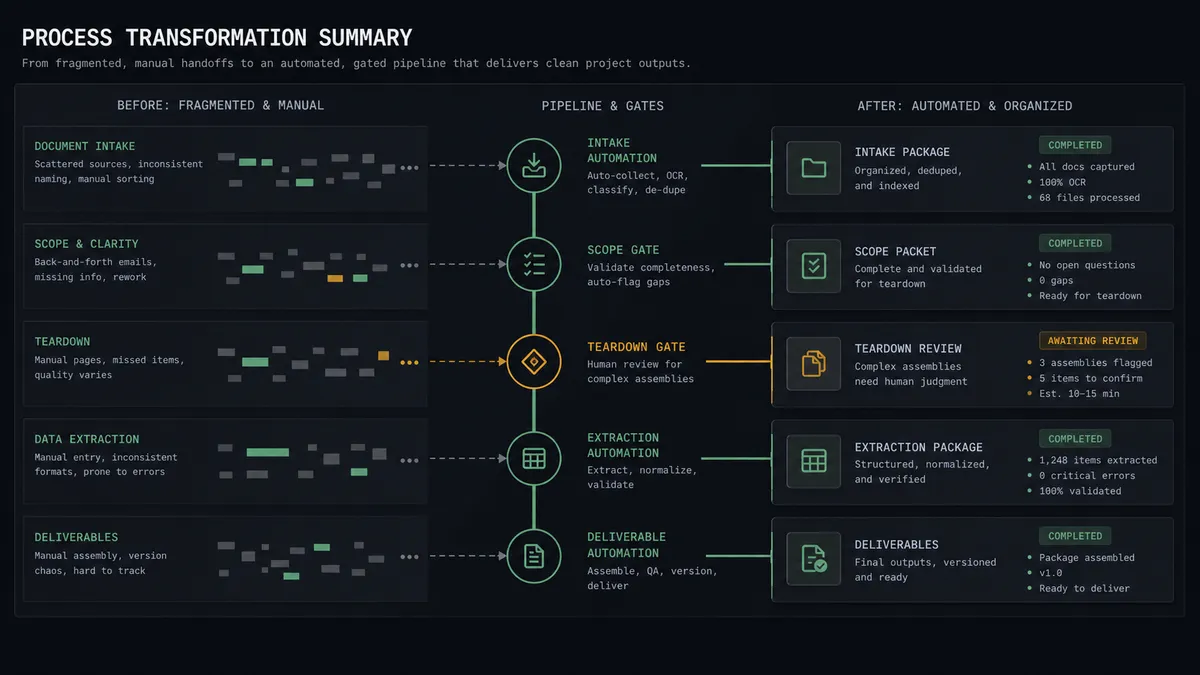This screenshot has height=675, width=1200.
Task: Click the Extraction Package grid icon
Action: click(814, 461)
